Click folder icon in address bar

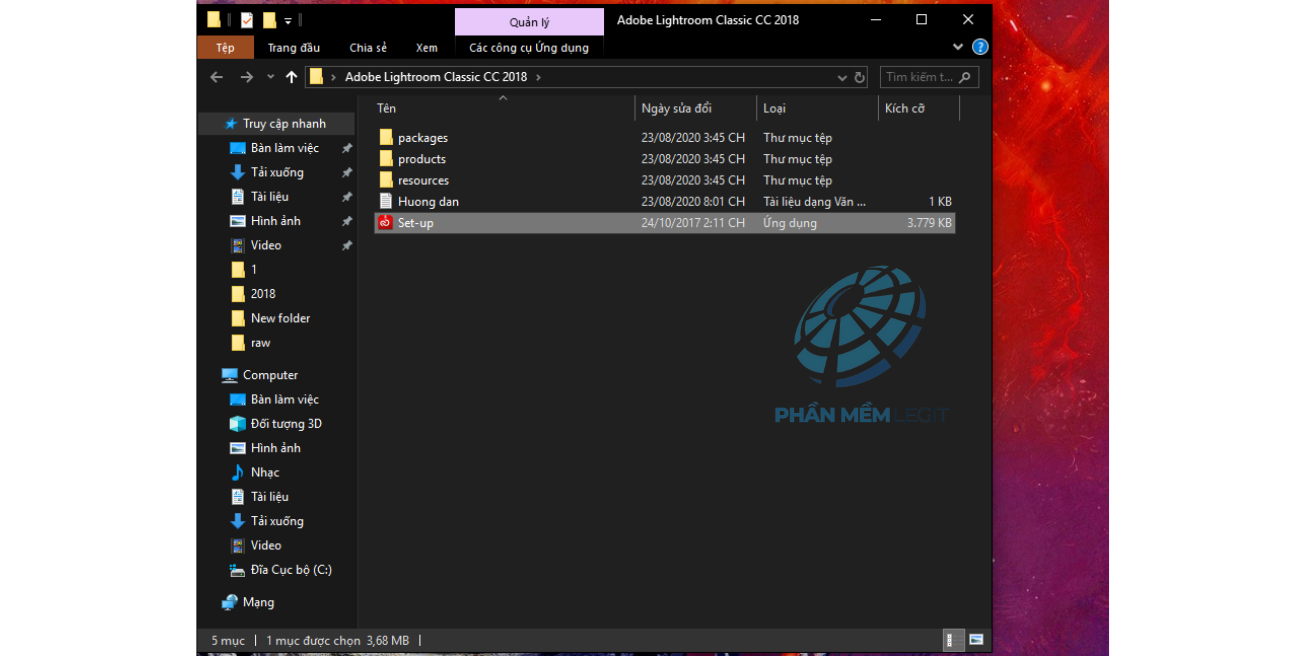tap(316, 77)
